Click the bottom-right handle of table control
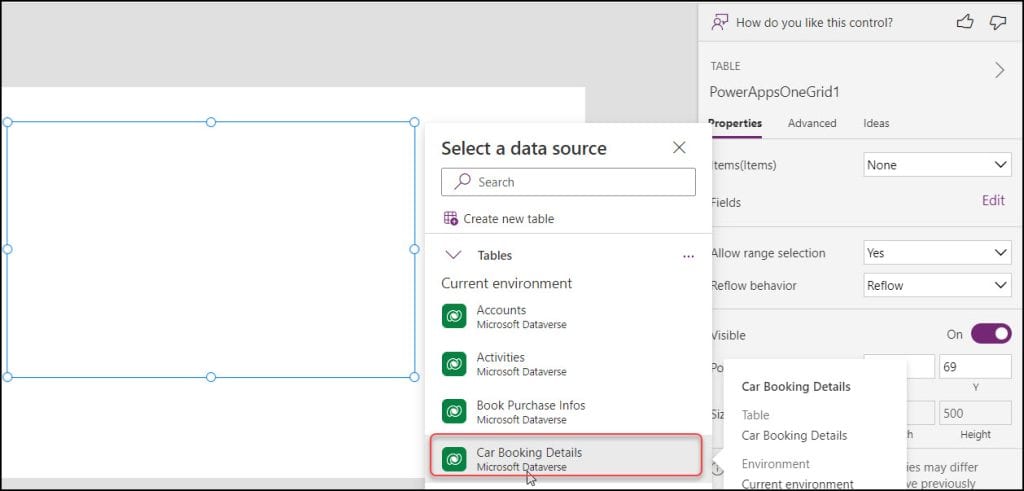The image size is (1024, 491). [414, 377]
